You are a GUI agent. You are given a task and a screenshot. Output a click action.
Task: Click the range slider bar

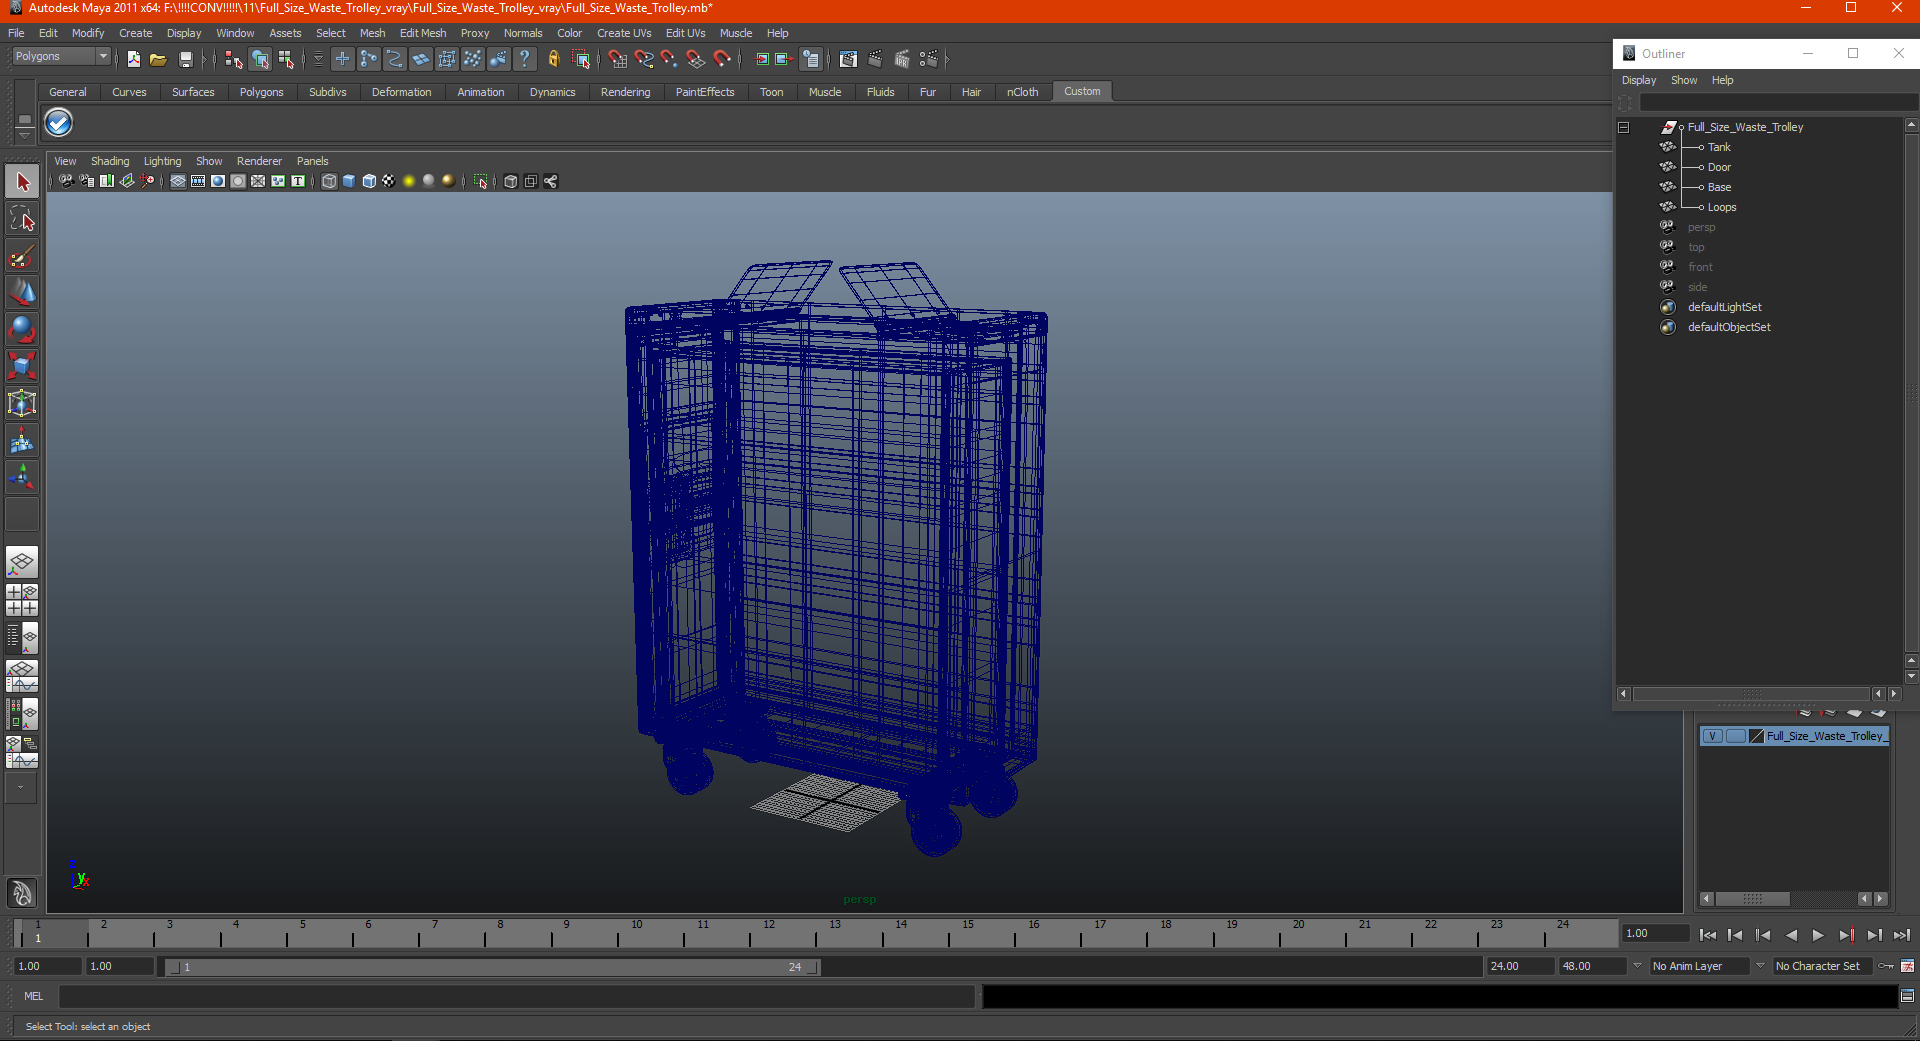(493, 967)
